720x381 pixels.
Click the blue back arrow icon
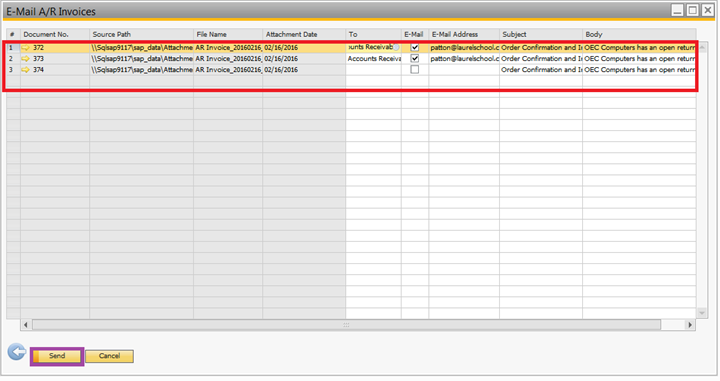(x=17, y=352)
